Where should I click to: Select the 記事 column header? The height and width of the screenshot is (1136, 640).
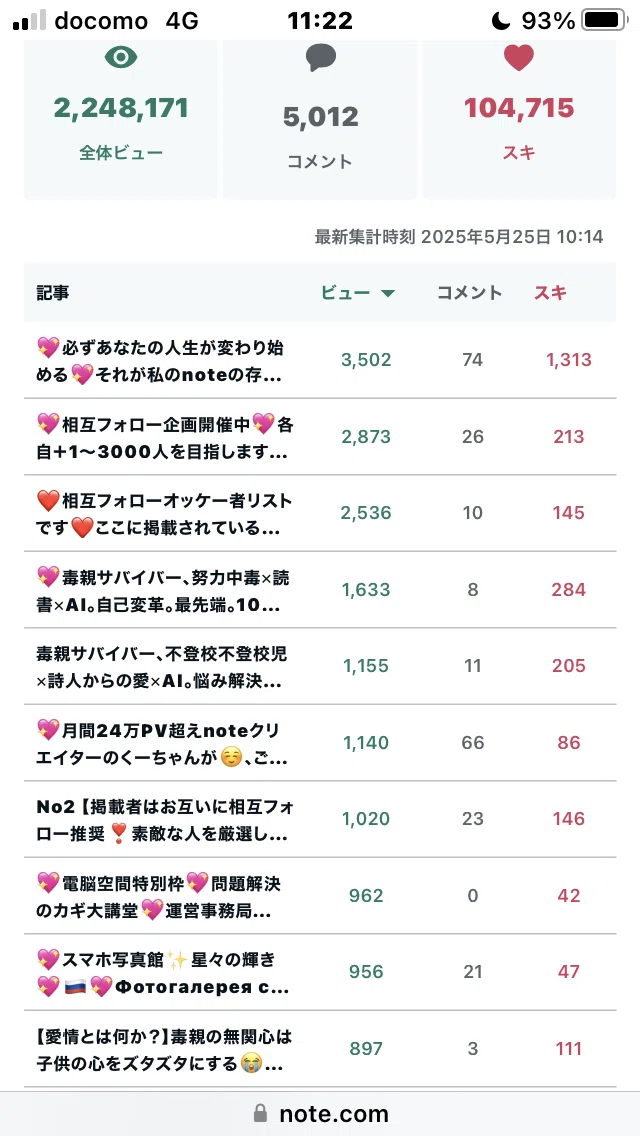coord(53,293)
